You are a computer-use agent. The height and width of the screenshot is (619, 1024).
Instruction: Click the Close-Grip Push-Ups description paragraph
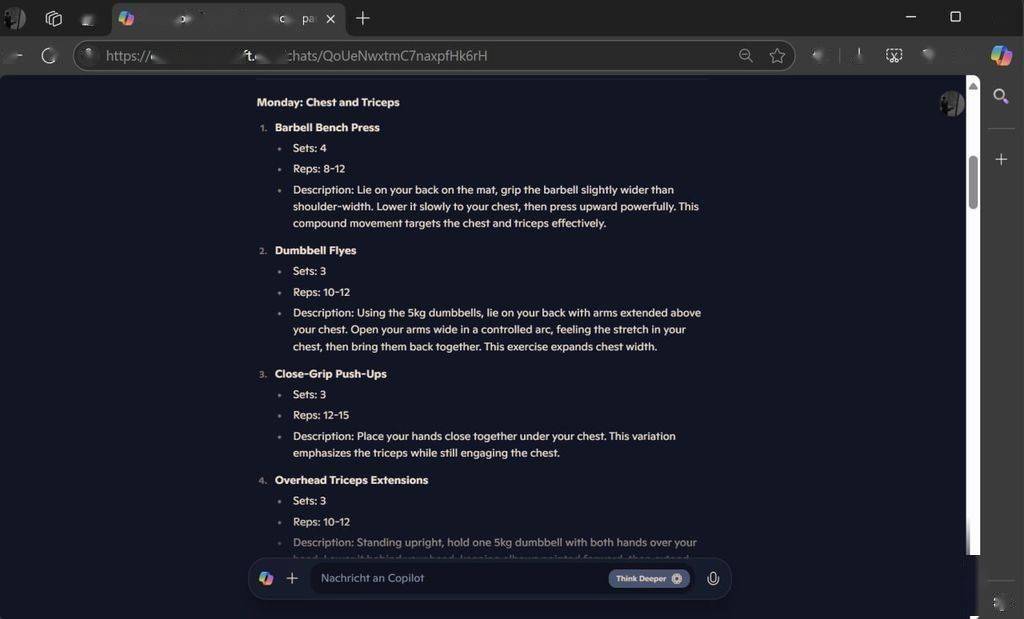coord(484,444)
